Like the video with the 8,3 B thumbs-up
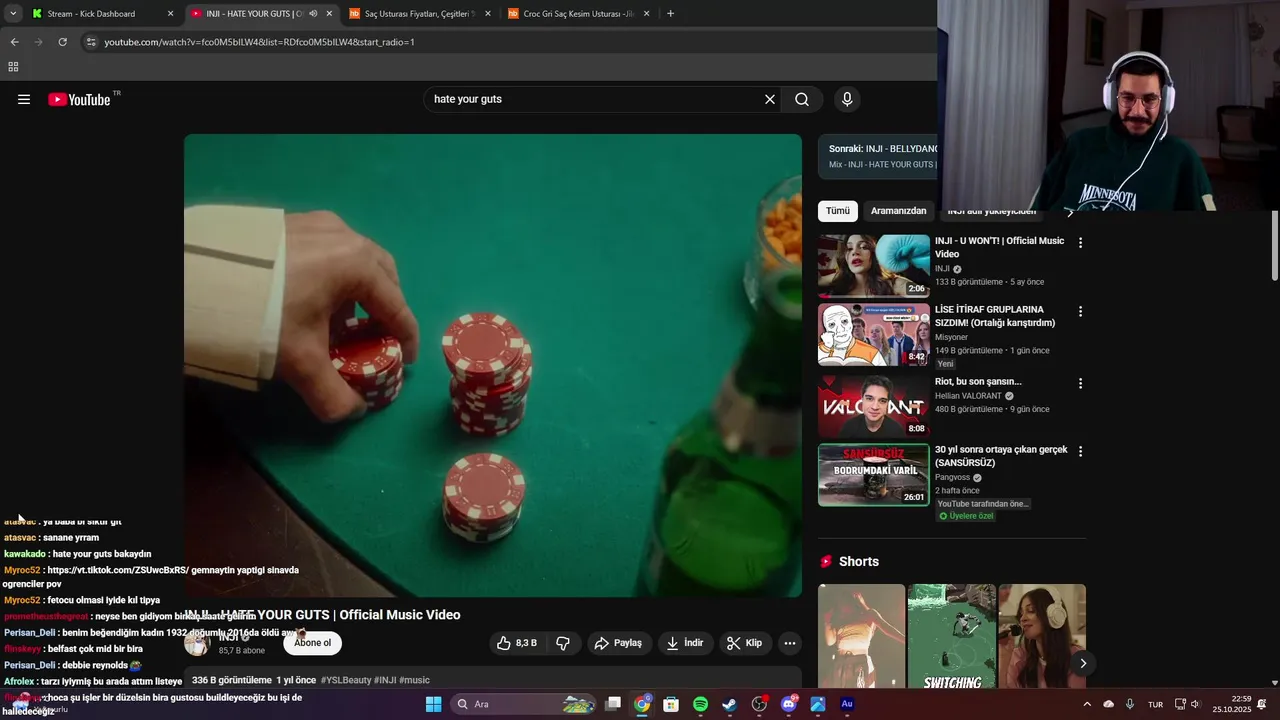The image size is (1280, 720). [x=517, y=643]
